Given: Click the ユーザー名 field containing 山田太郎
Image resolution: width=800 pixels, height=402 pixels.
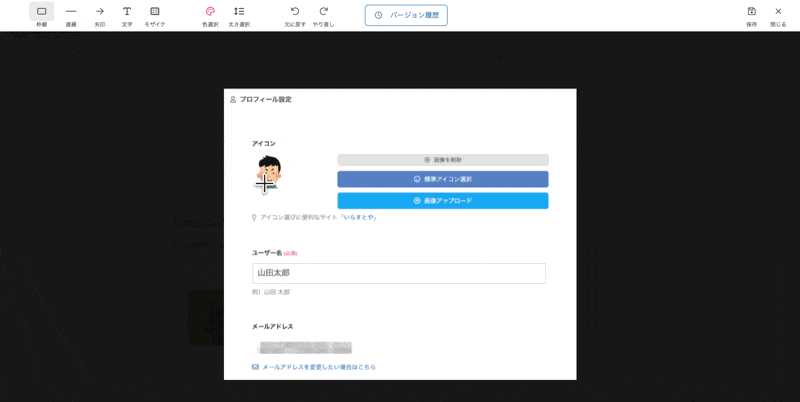Looking at the screenshot, I should [399, 273].
